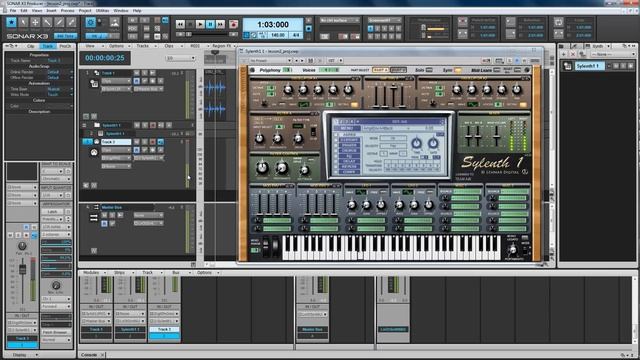The image size is (640, 360).
Task: Enable the CHORUS effect checkbox in Sylenth display
Action: click(336, 151)
